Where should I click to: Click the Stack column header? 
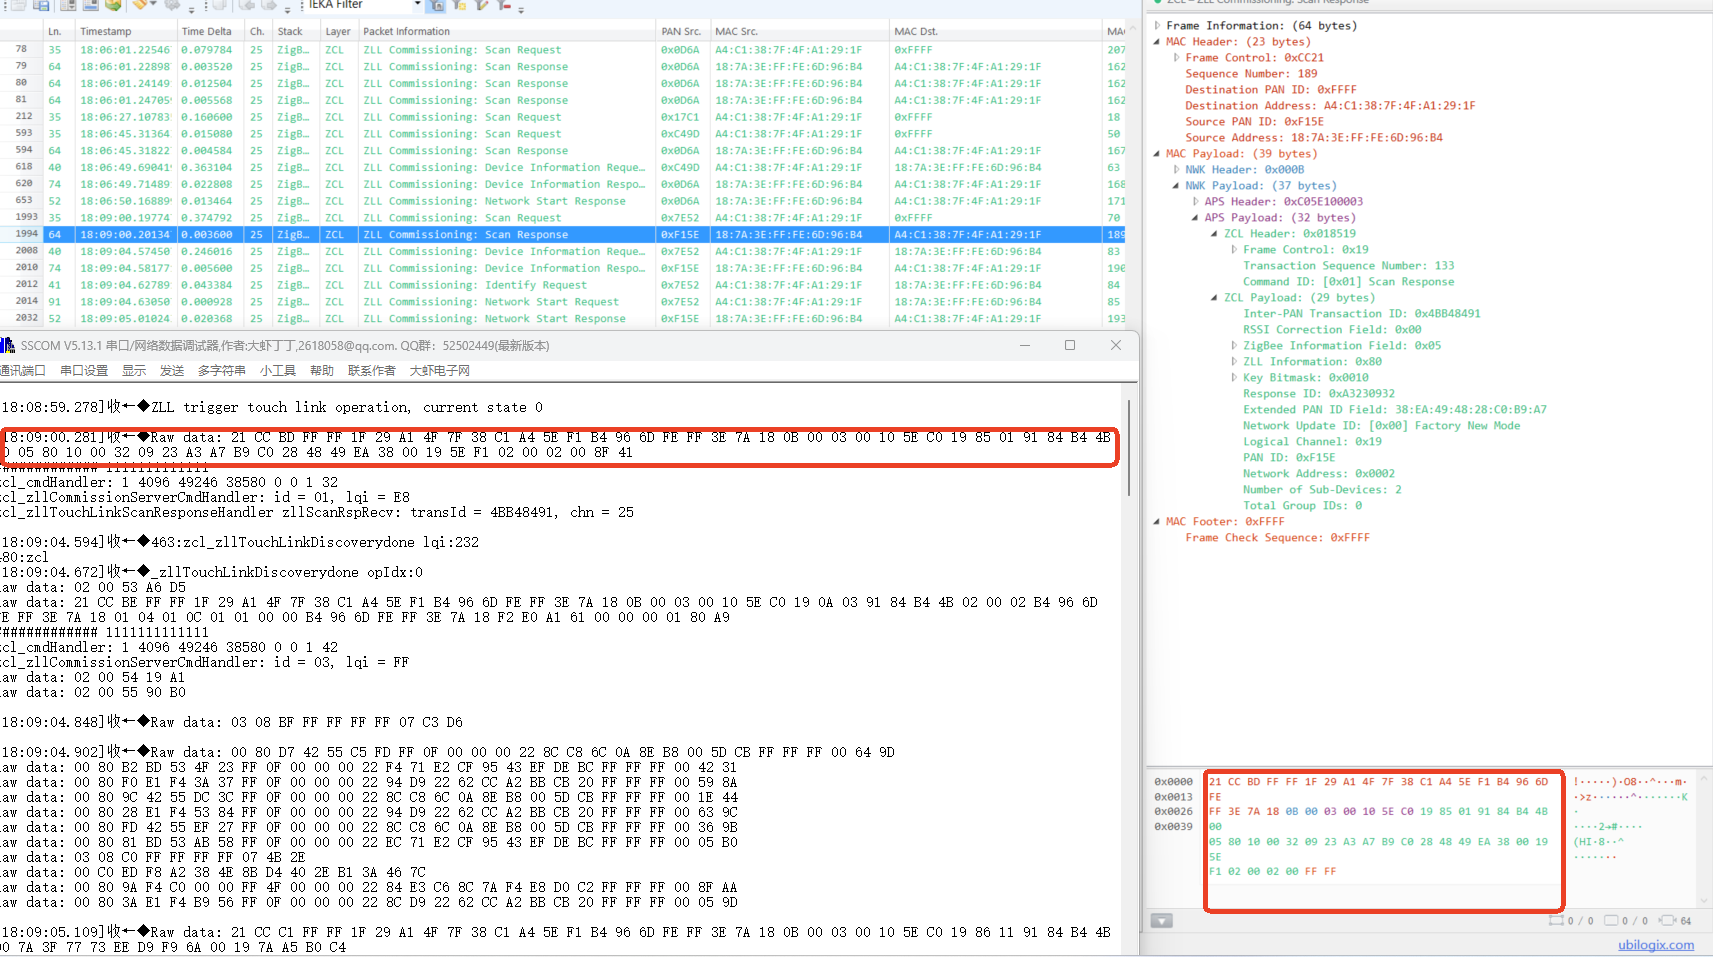point(297,32)
